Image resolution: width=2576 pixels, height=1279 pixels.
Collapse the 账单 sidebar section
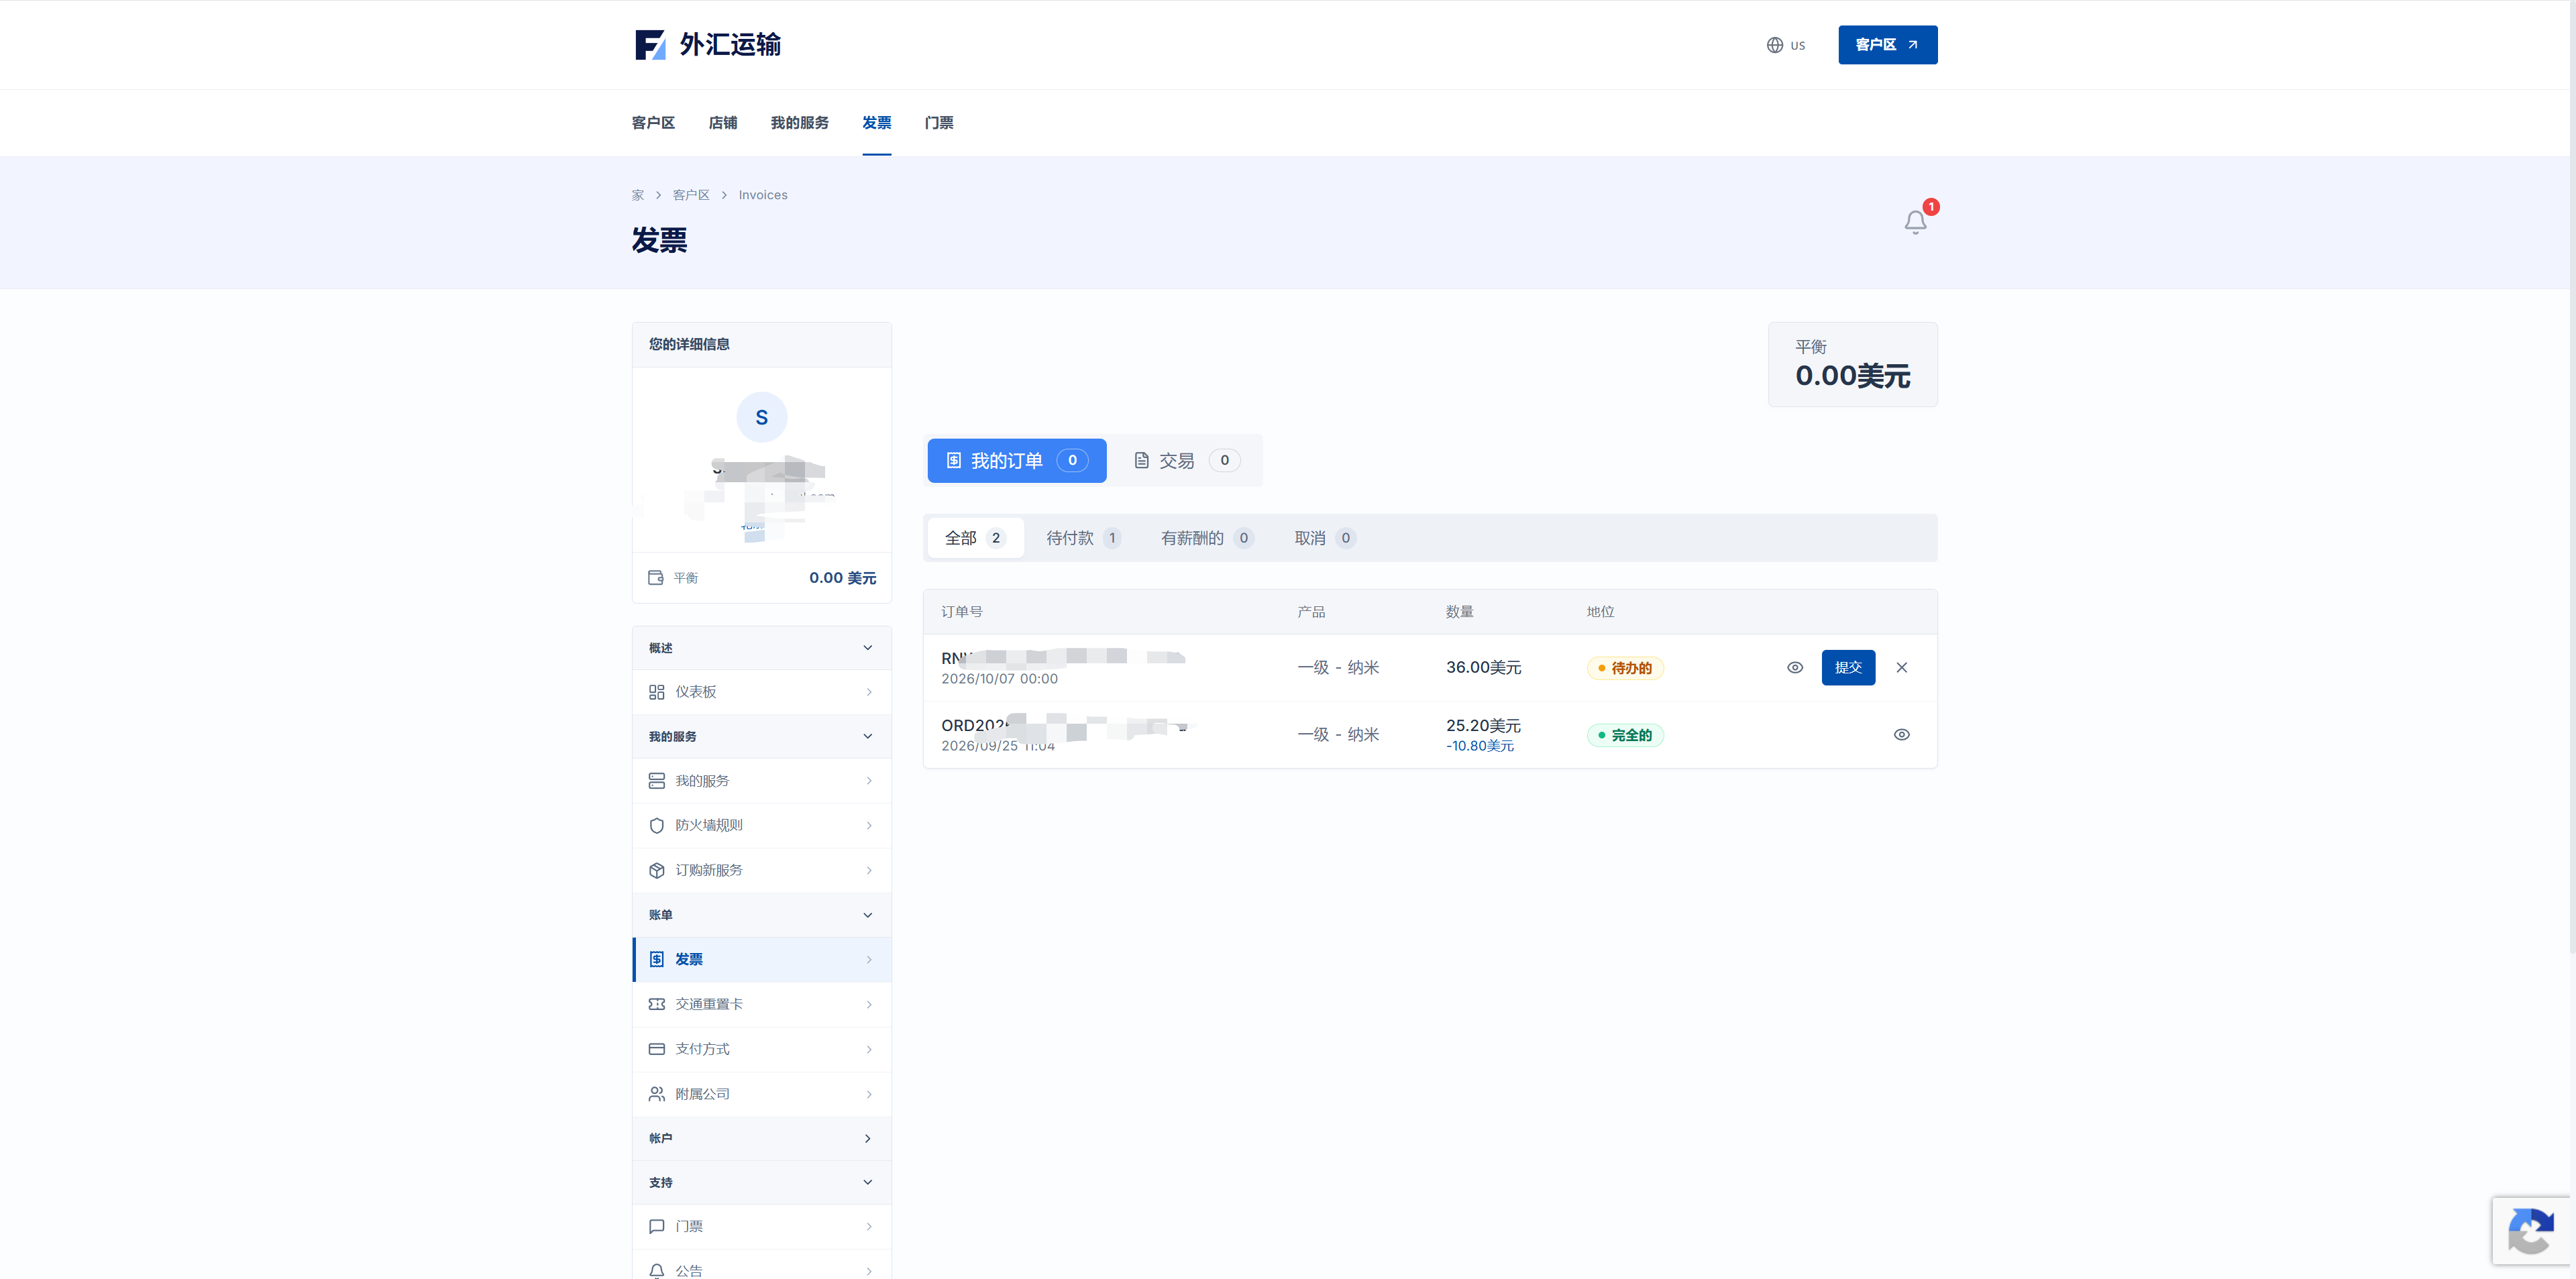pos(762,914)
